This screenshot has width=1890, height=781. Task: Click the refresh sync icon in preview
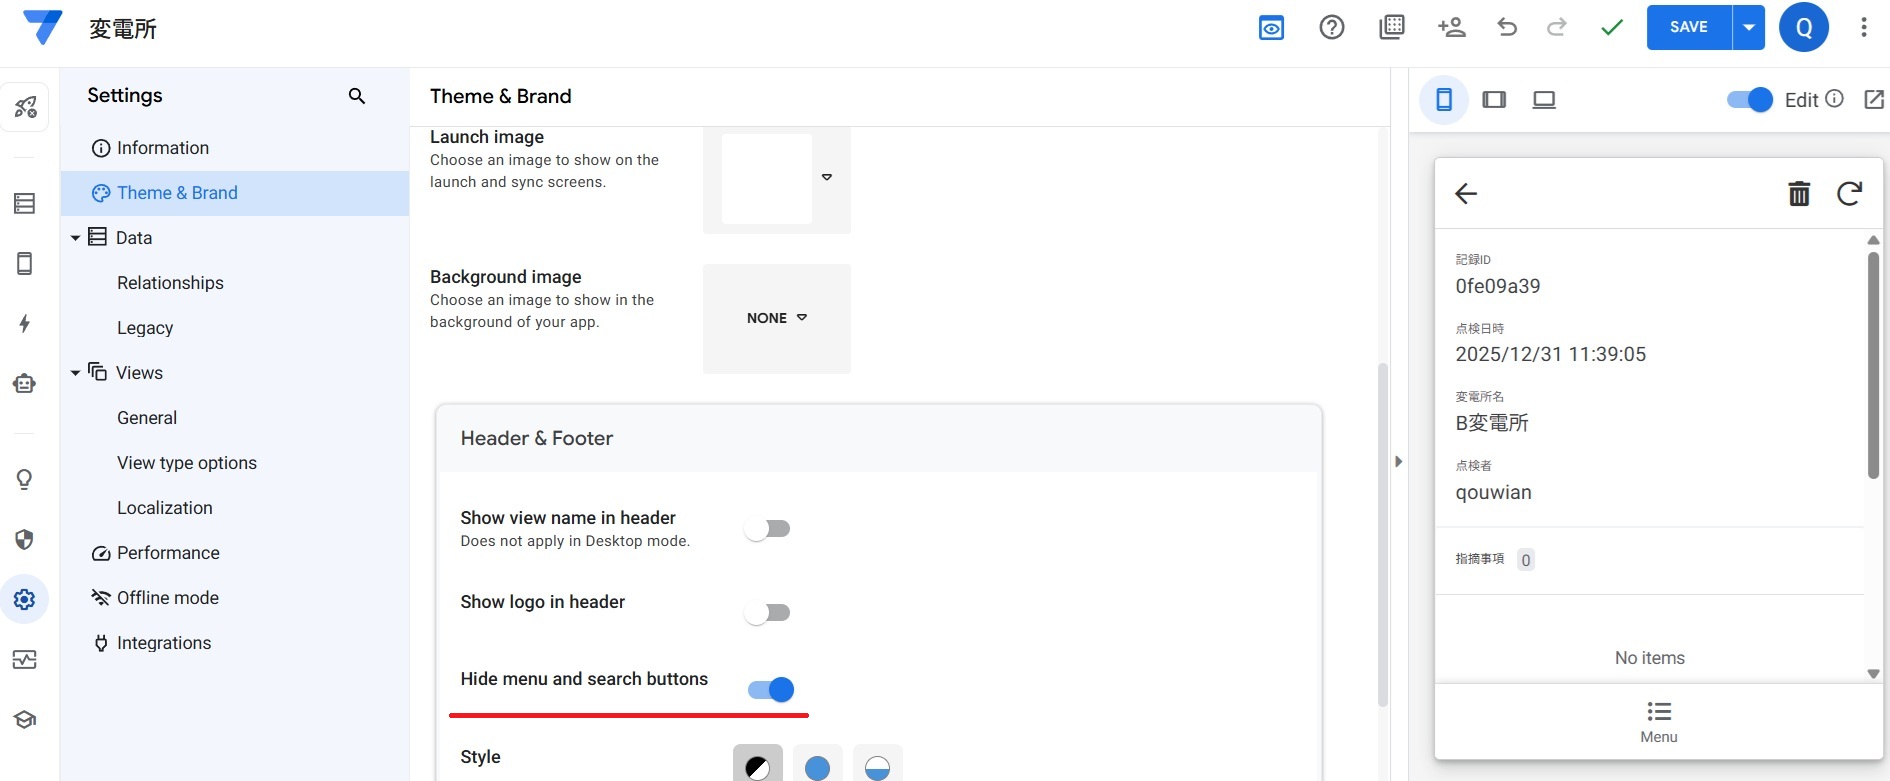pos(1849,193)
